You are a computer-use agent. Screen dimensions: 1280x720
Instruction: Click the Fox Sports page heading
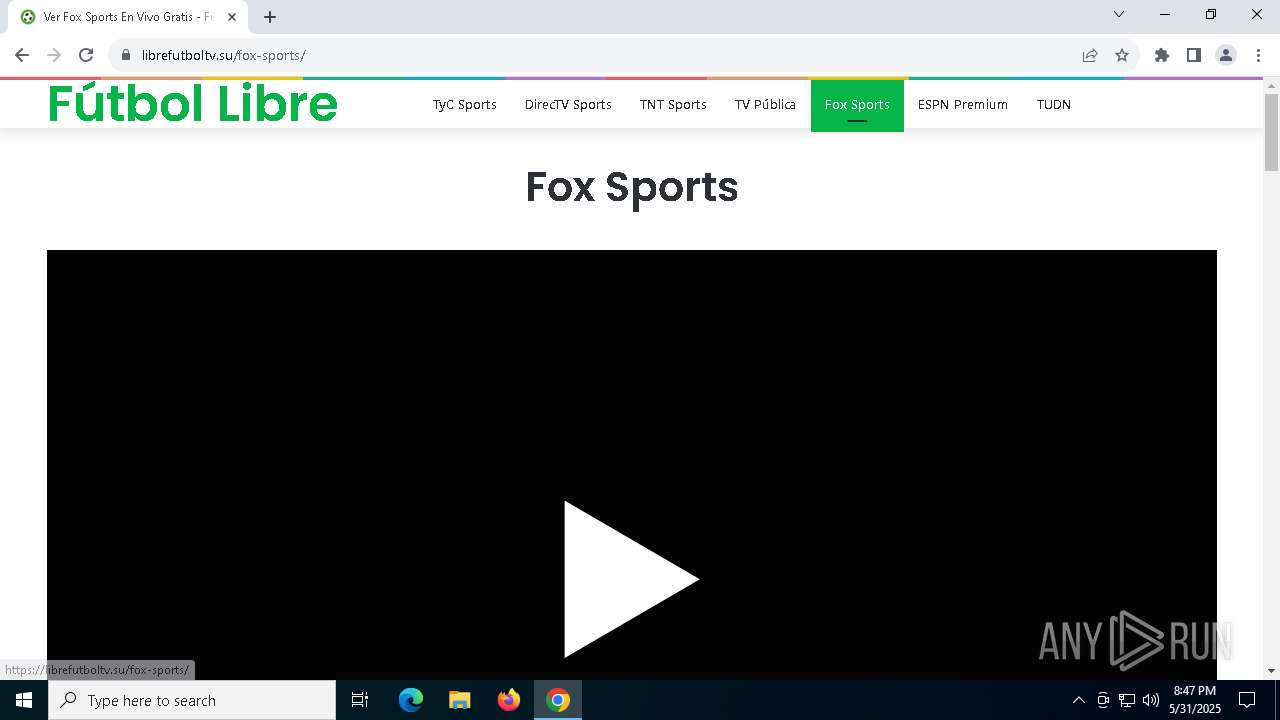(x=632, y=187)
